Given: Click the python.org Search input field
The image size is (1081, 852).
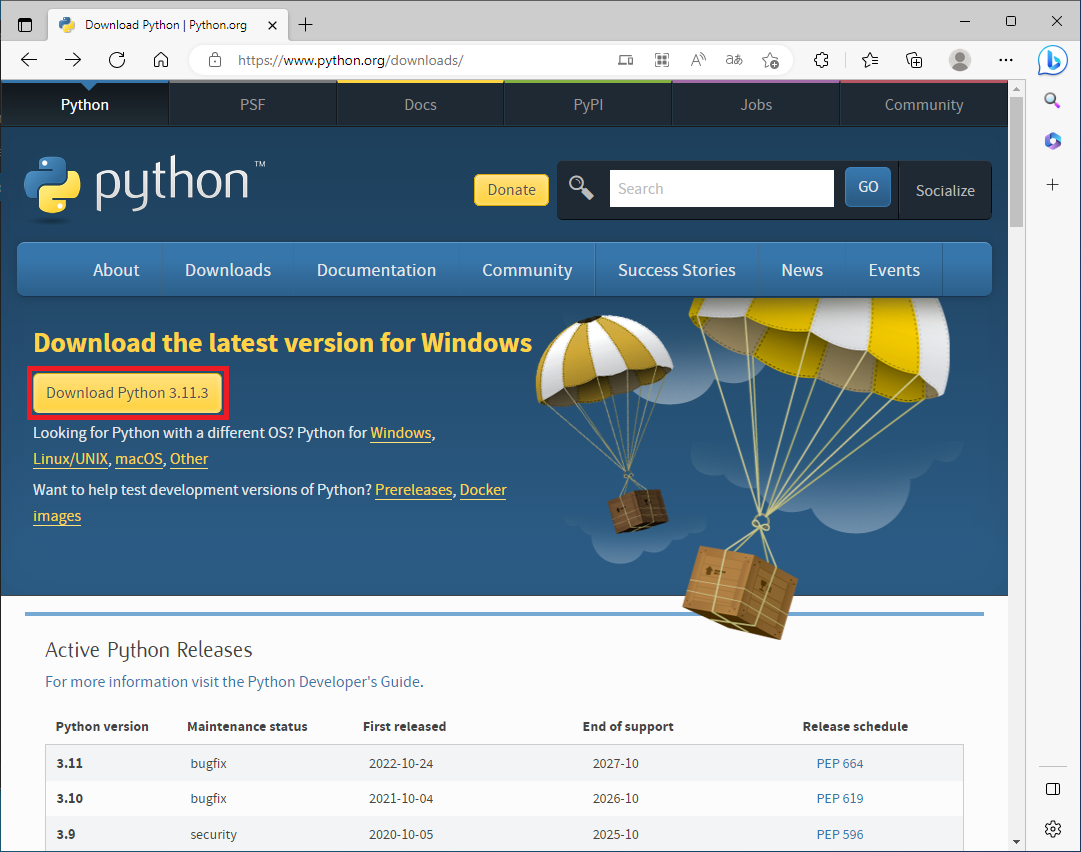Looking at the screenshot, I should click(721, 188).
